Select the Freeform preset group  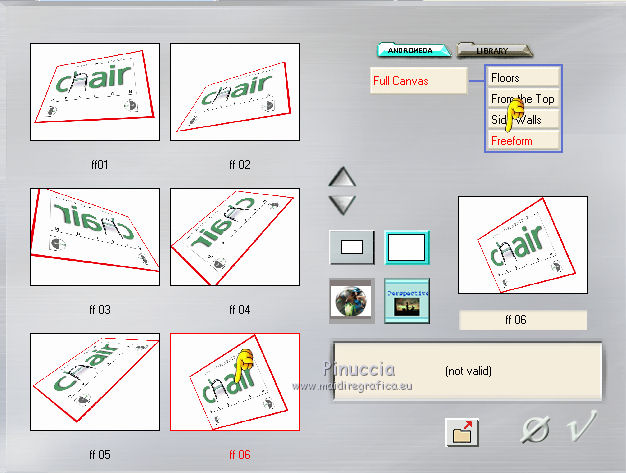tap(523, 141)
